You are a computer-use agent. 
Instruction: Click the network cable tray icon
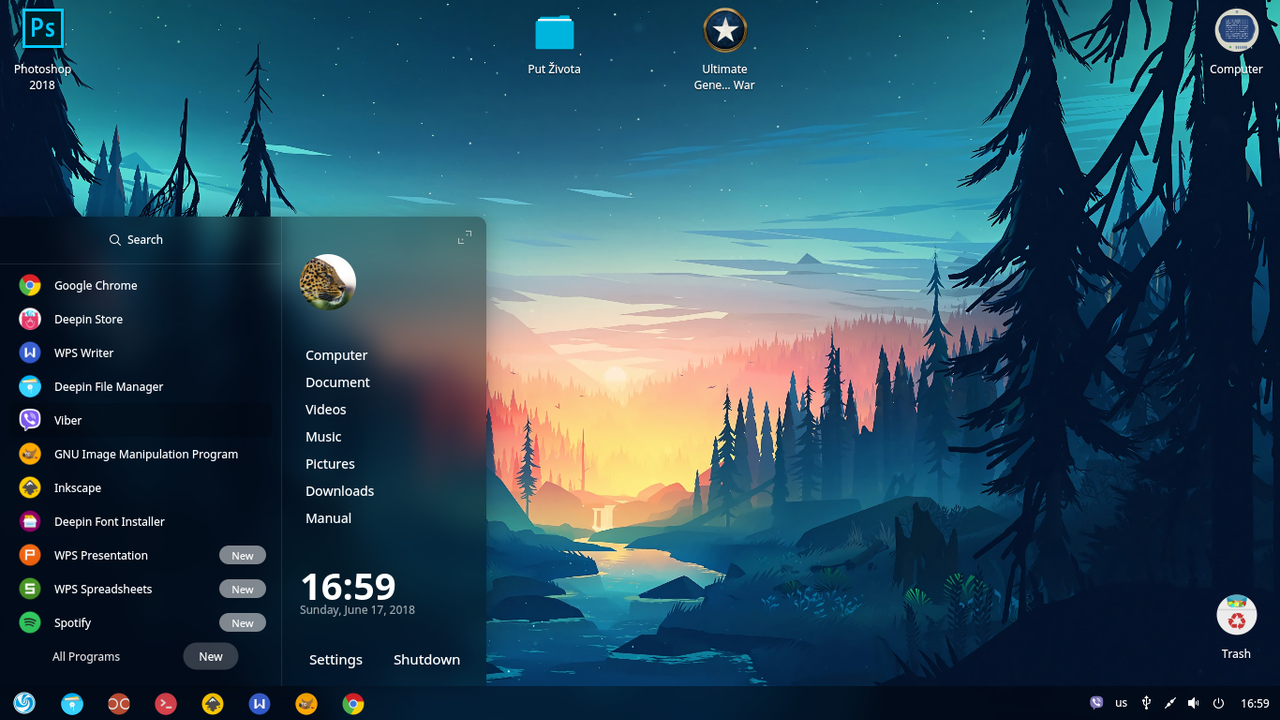(1170, 703)
